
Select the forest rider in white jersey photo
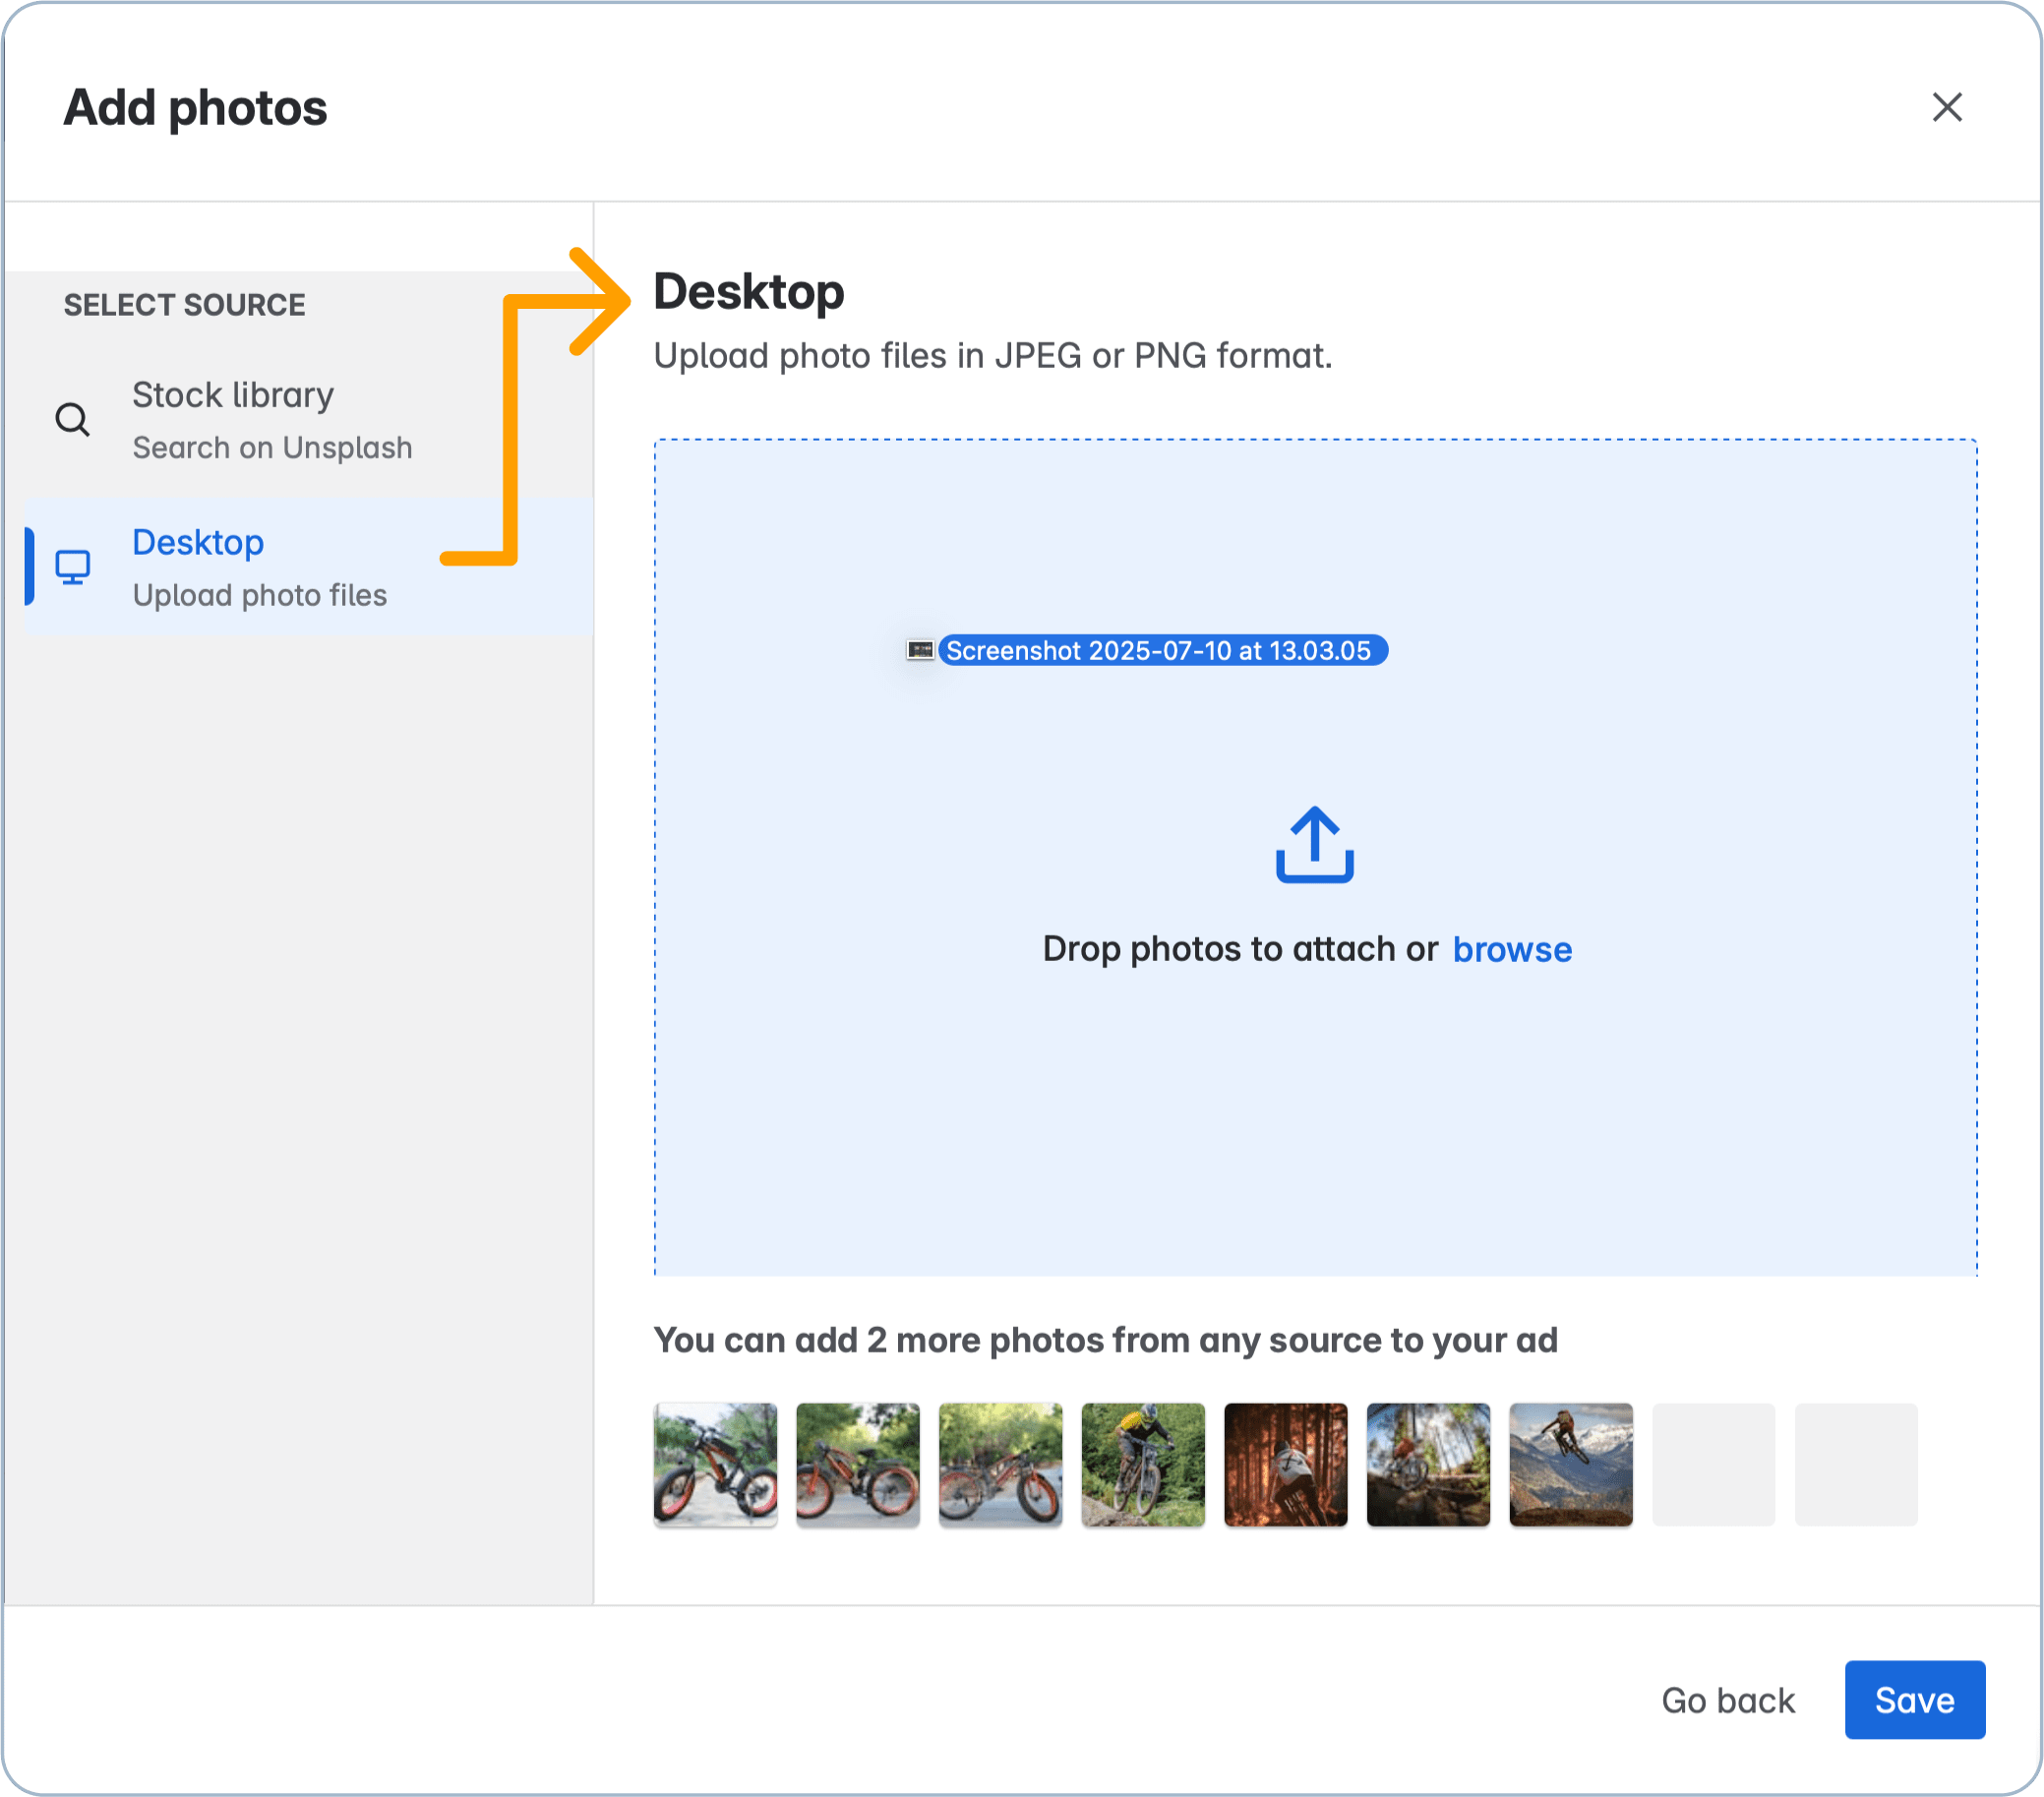1286,1465
